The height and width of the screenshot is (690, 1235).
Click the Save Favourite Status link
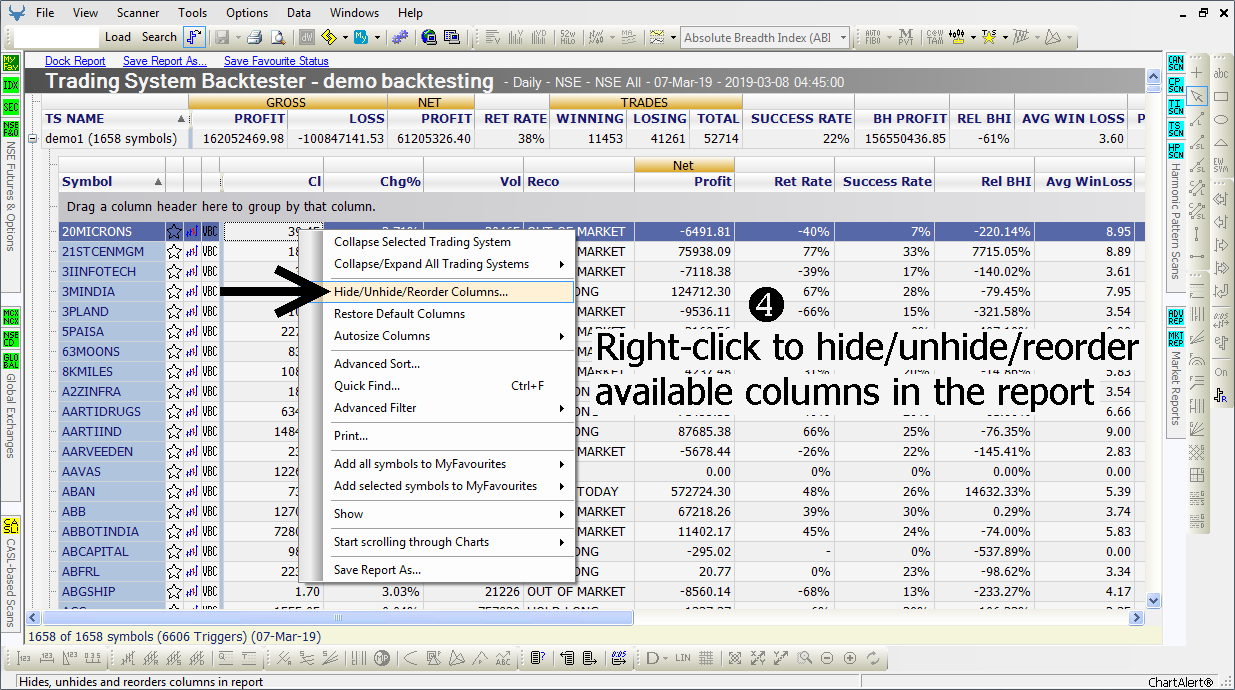tap(276, 61)
